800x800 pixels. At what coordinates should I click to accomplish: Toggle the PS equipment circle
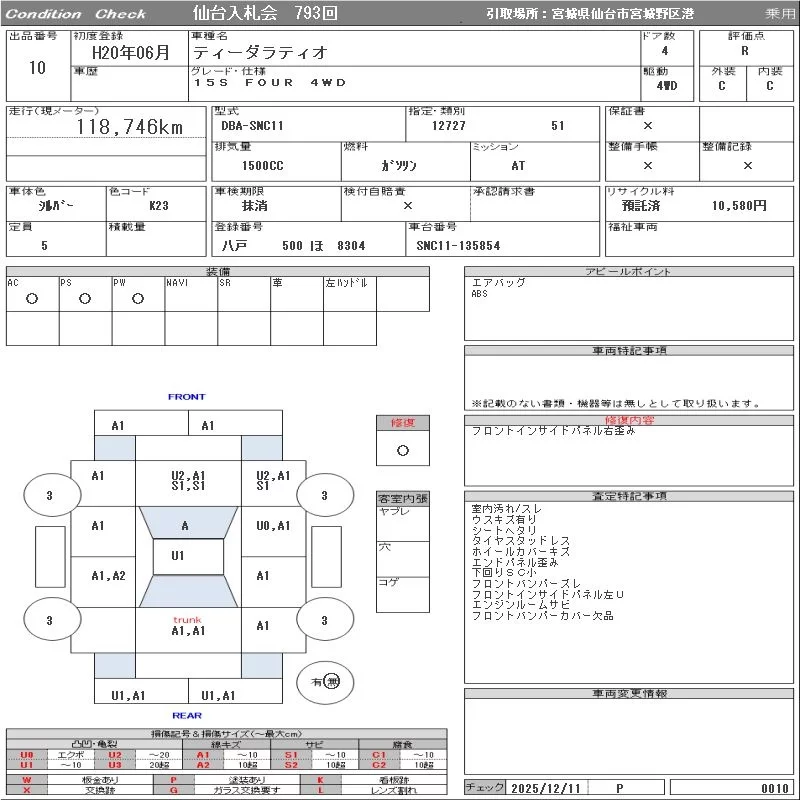(x=85, y=298)
